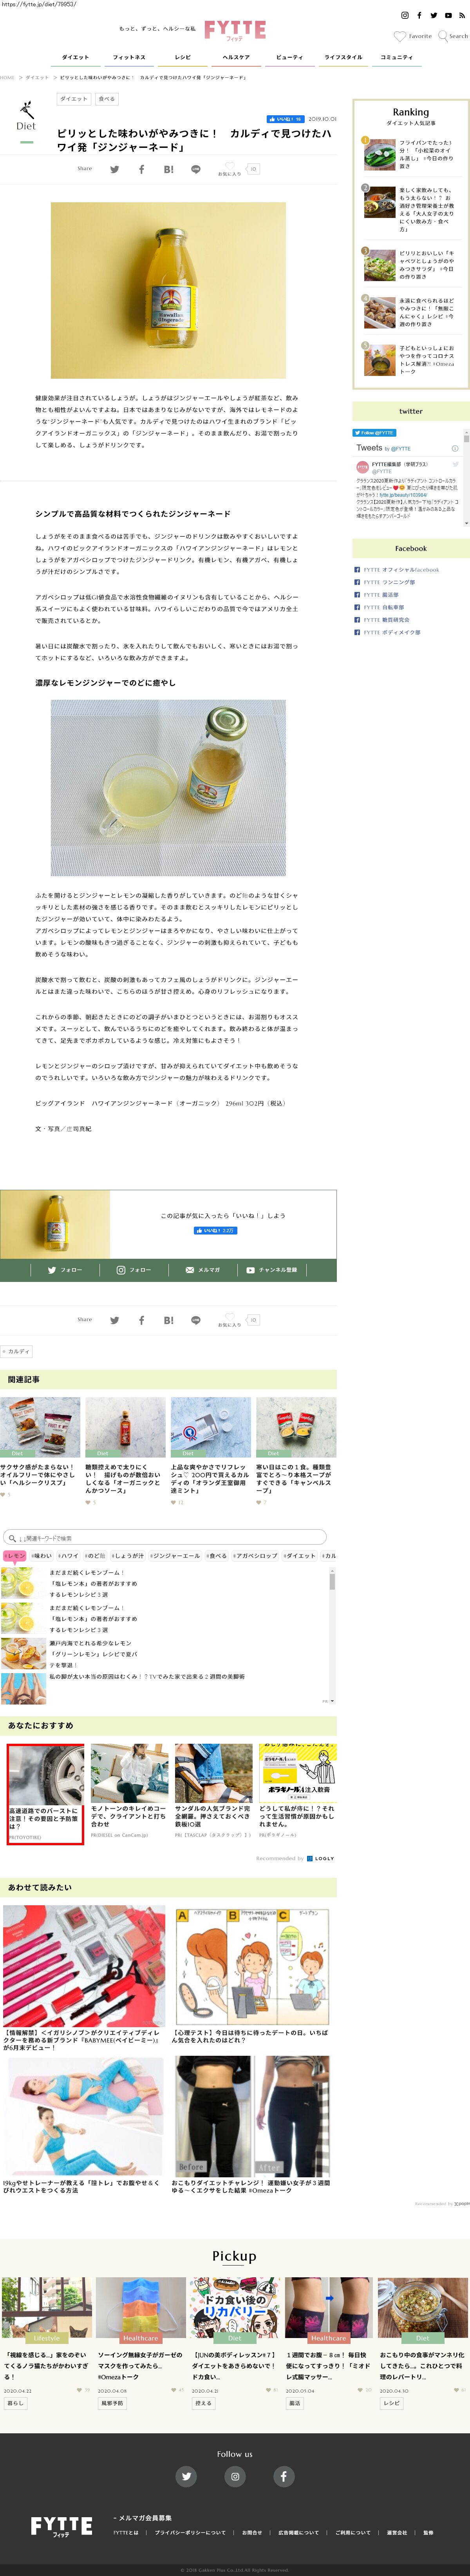Open Instagram circle icon in footer

coord(235,2476)
